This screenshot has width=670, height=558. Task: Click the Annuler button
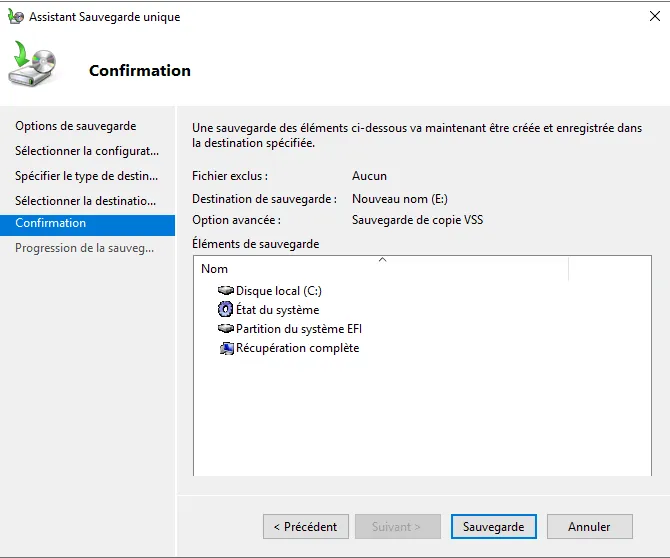tap(590, 526)
